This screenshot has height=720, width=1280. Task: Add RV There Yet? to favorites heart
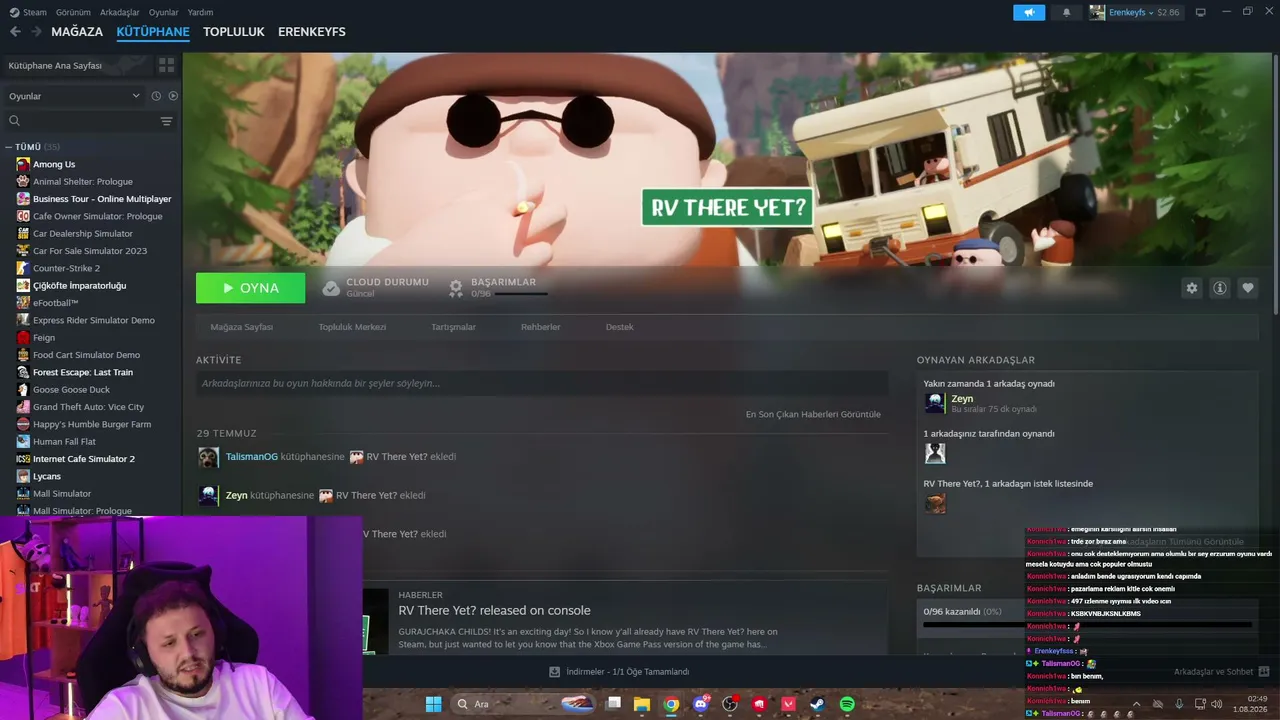[x=1248, y=288]
